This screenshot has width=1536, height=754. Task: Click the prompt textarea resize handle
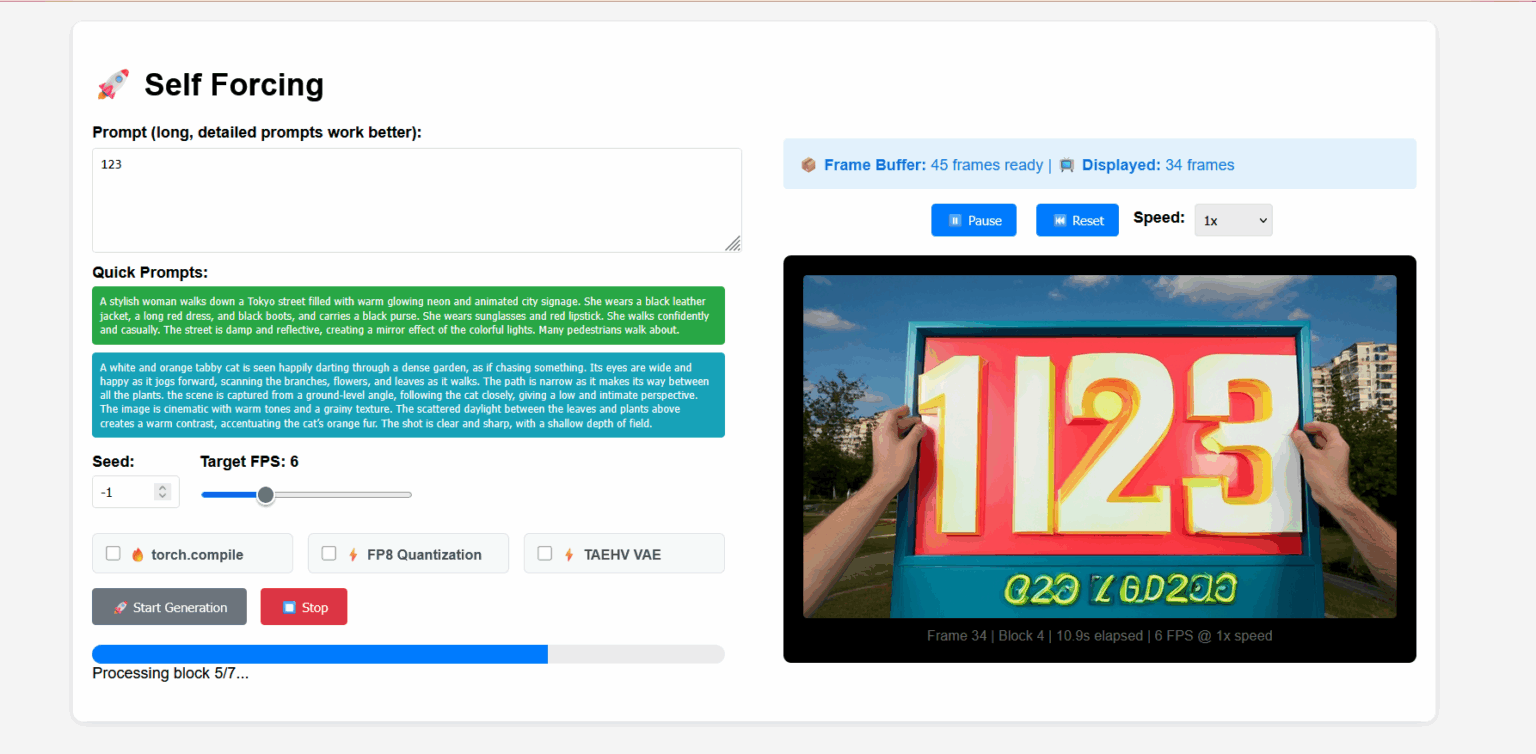(x=733, y=244)
